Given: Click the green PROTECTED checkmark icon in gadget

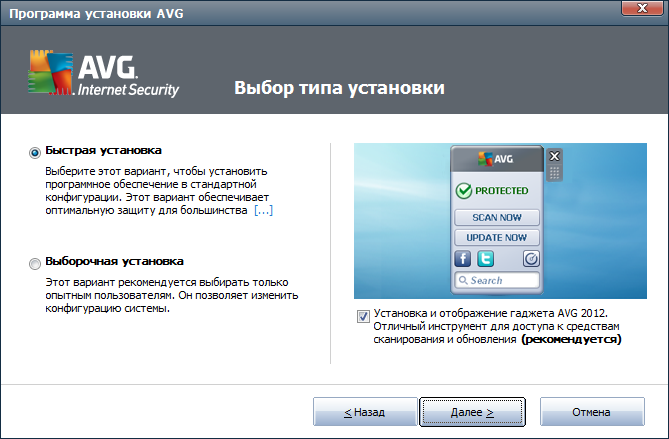Looking at the screenshot, I should [x=464, y=191].
